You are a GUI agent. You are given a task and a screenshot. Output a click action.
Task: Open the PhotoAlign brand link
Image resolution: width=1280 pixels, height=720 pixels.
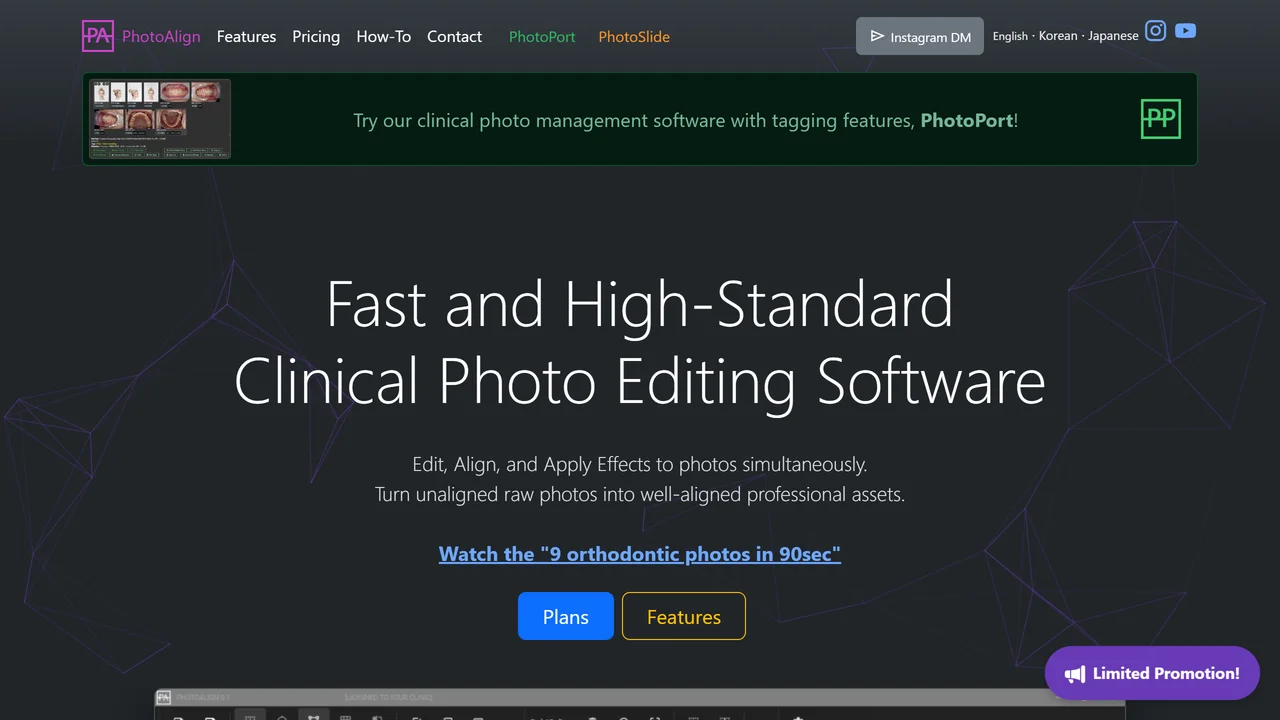161,36
